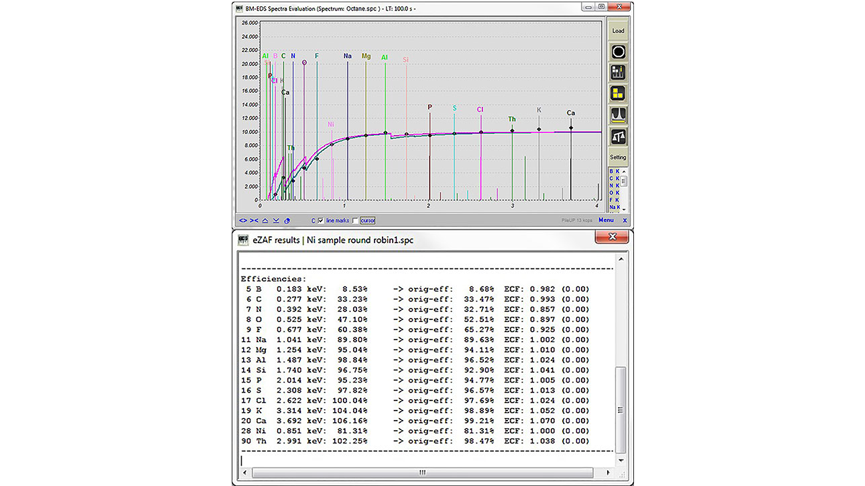Click the P label near 2 keV
Image resolution: width=865 pixels, height=486 pixels.
[430, 107]
